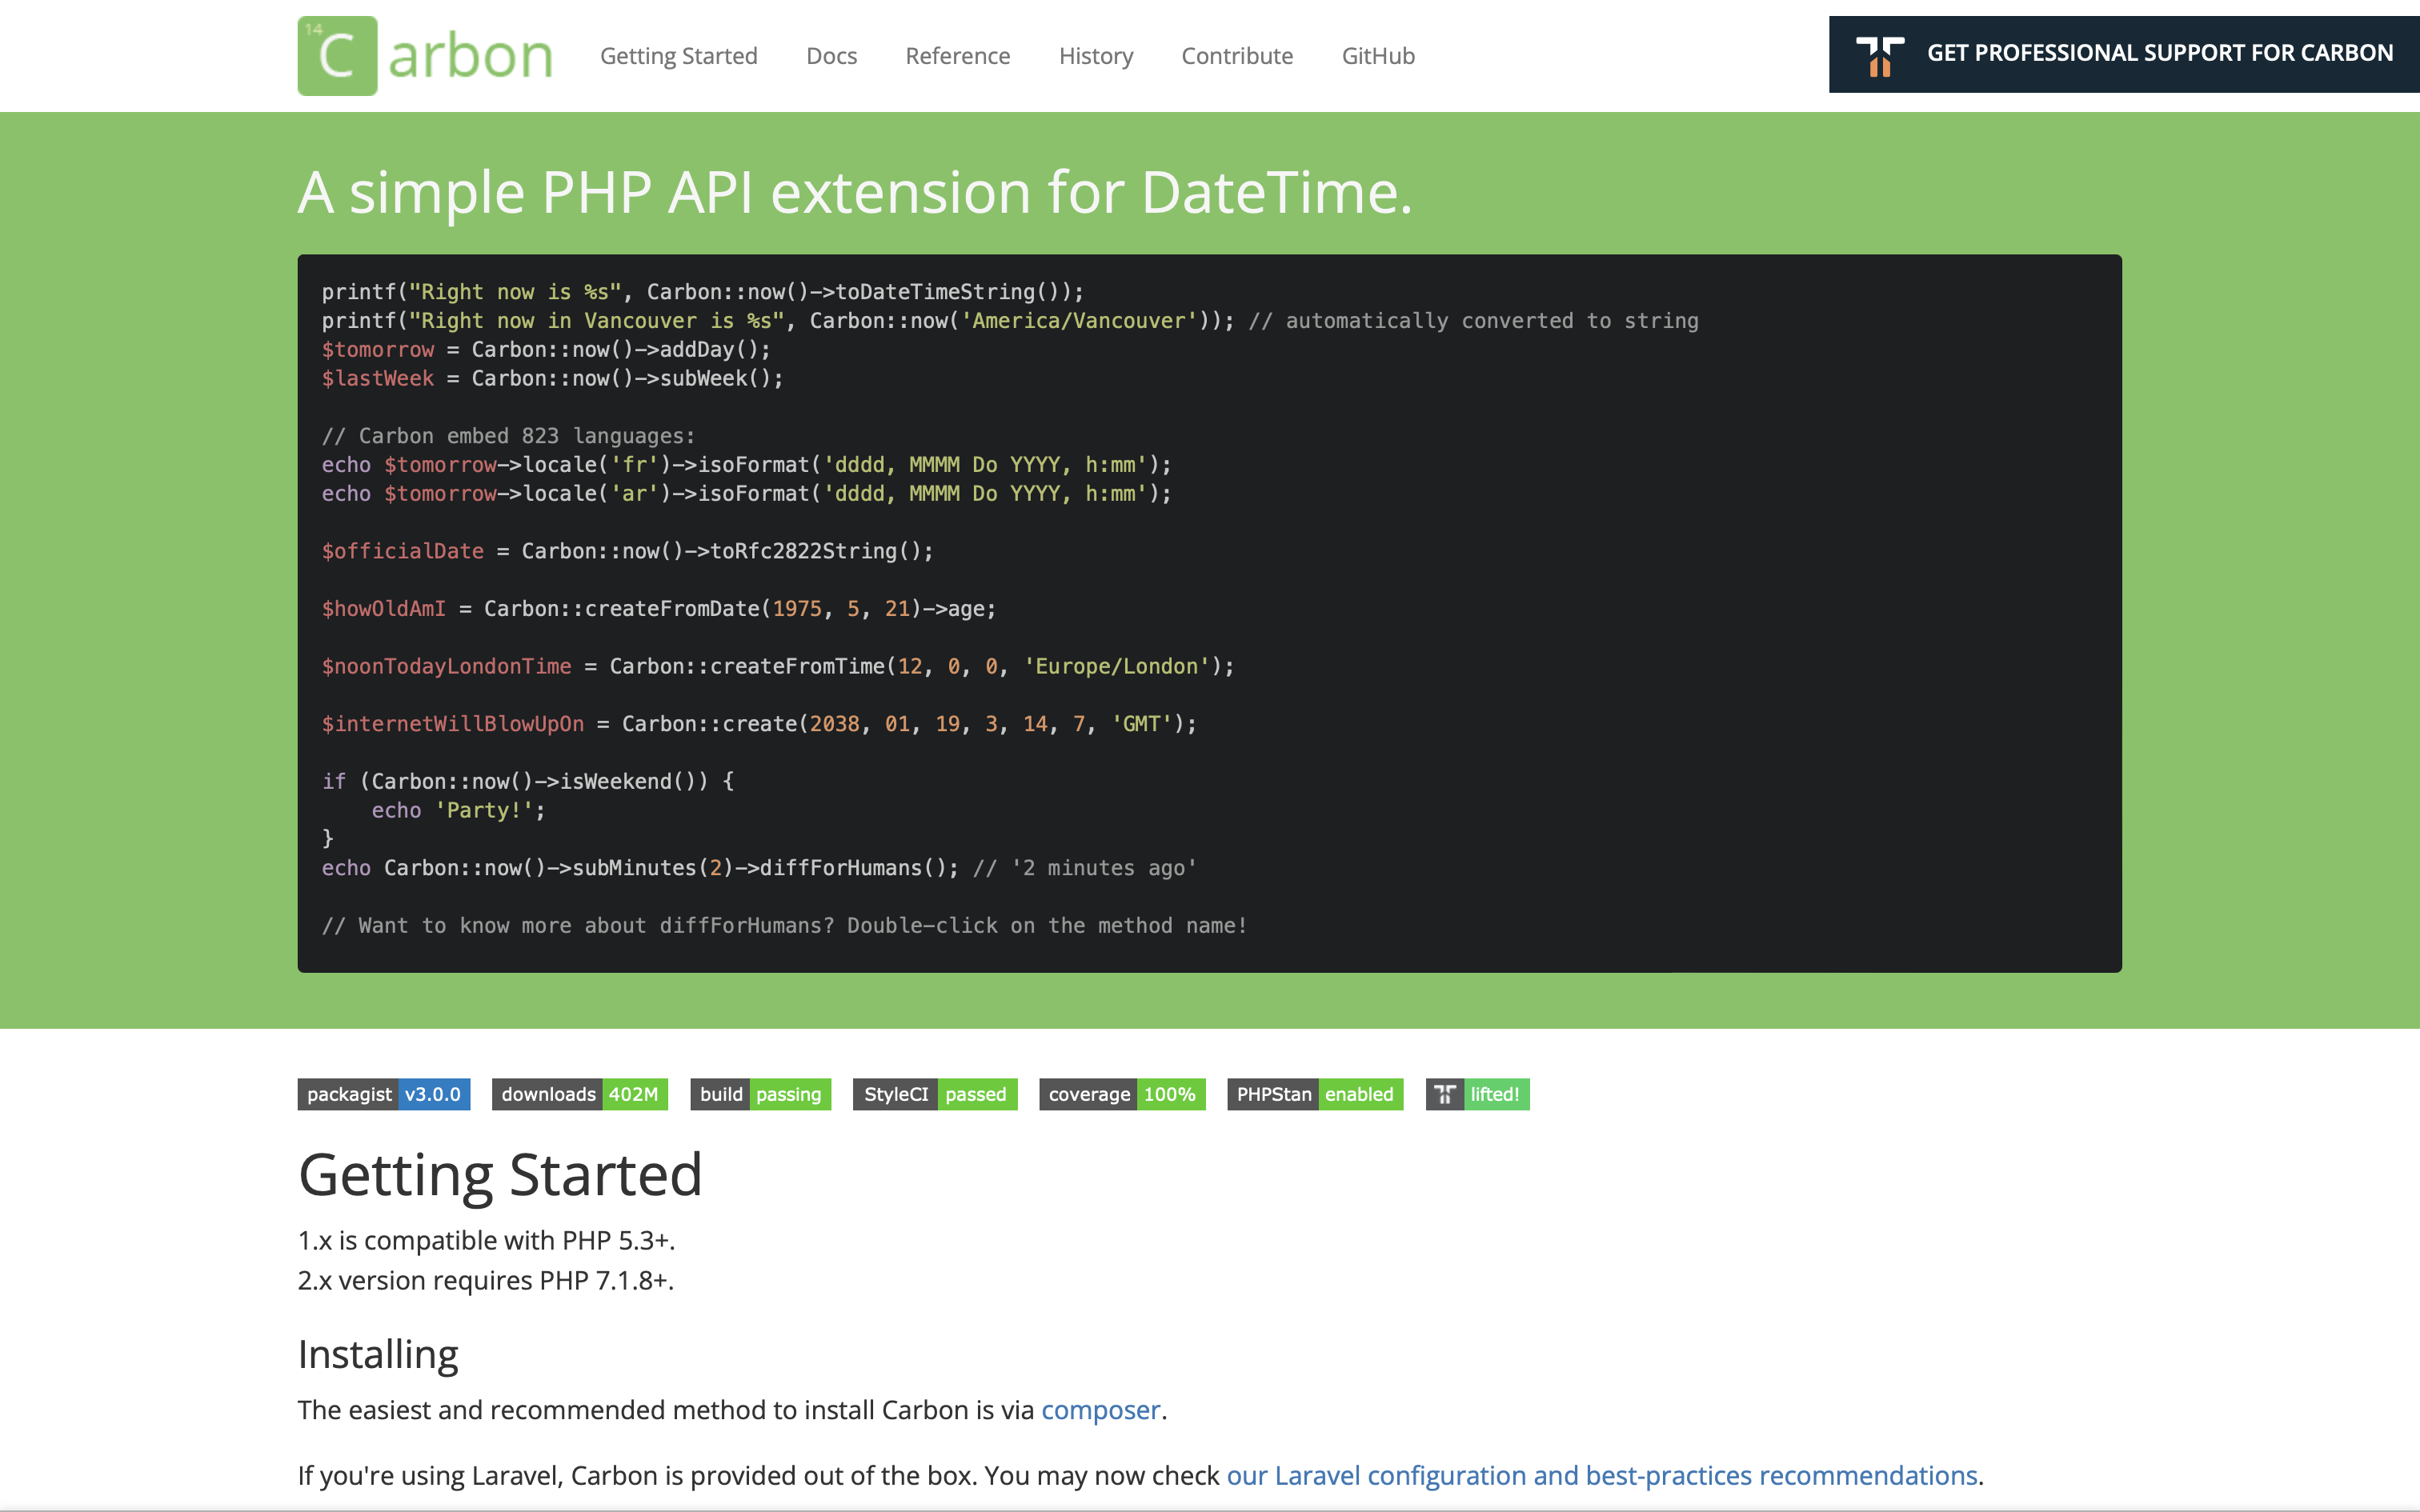
Task: Click the $internetWillBlowUpOn variable
Action: coord(453,724)
